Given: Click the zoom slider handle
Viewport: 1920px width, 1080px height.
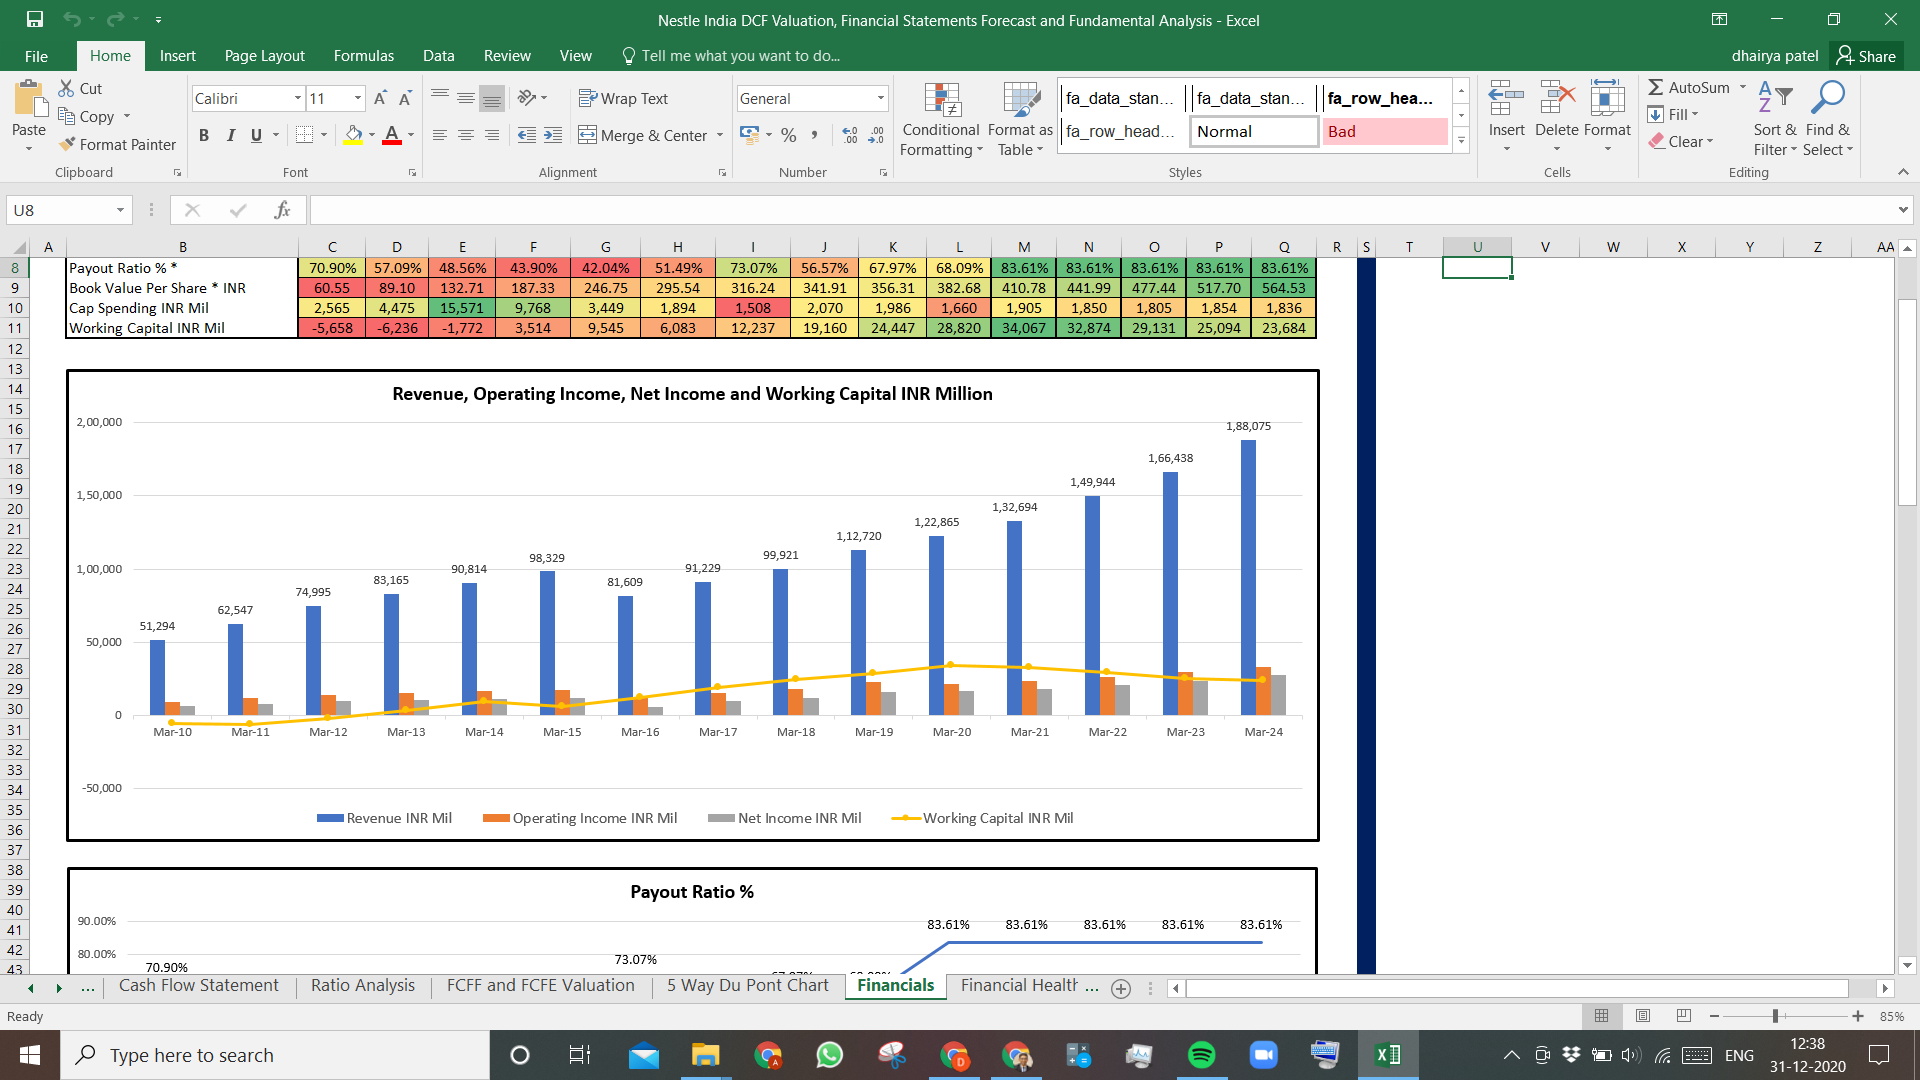Looking at the screenshot, I should pos(1776,1016).
